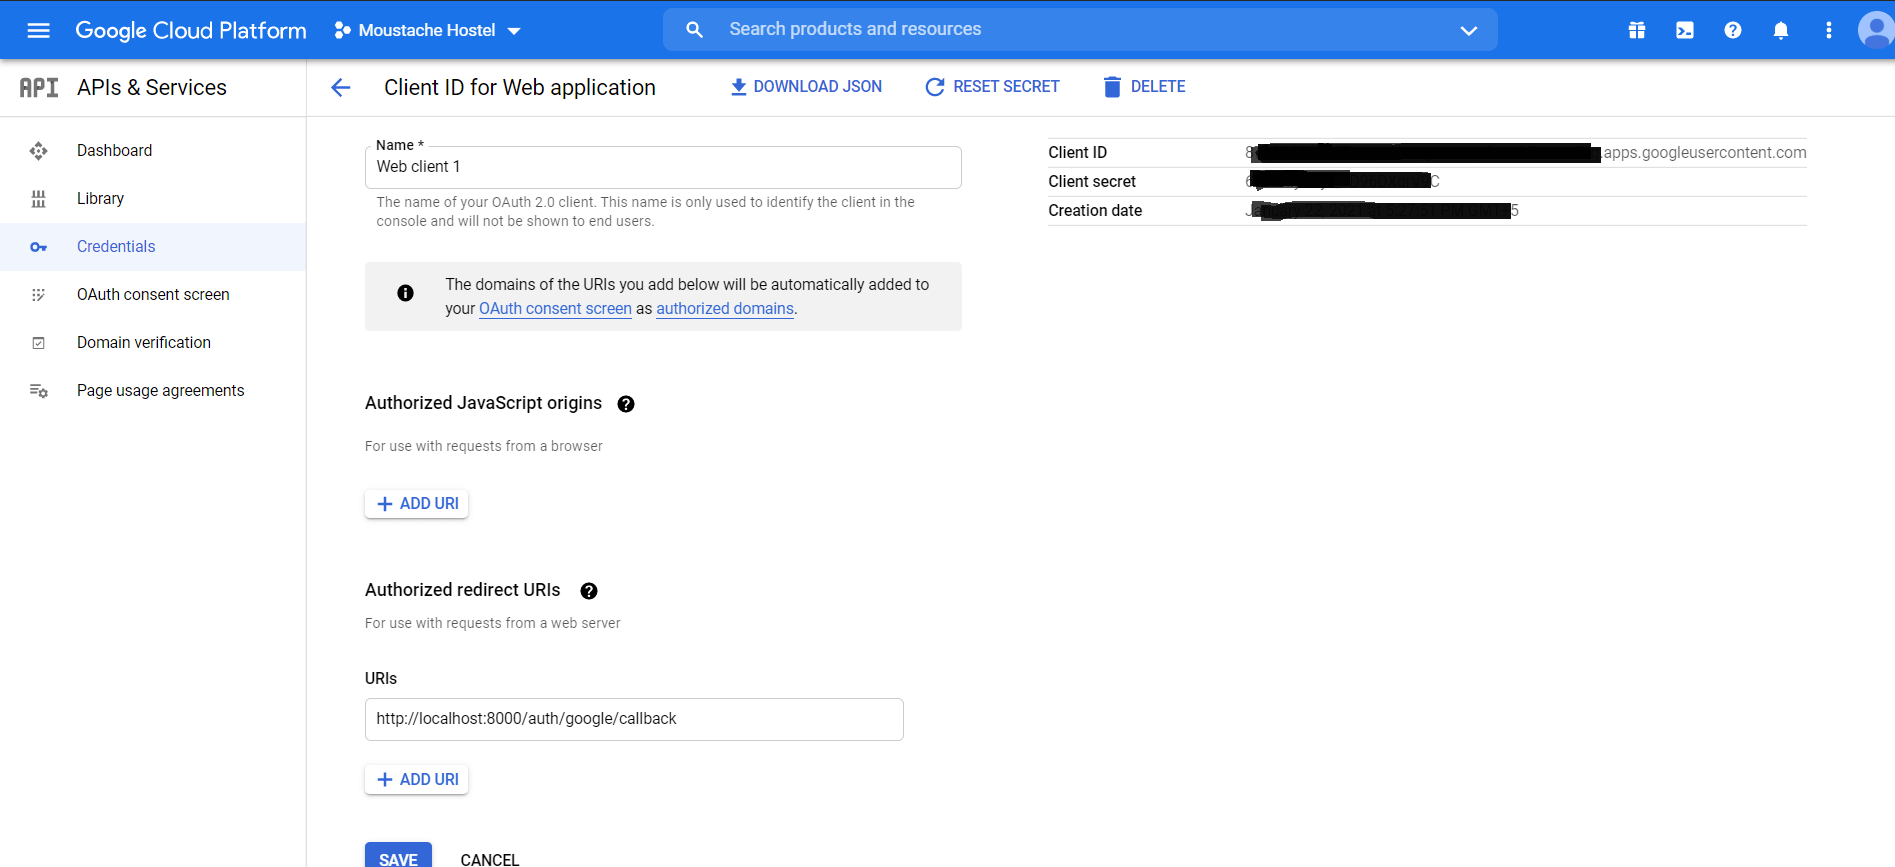Image resolution: width=1895 pixels, height=867 pixels.
Task: Open Dashboard in the sidebar
Action: pos(153,151)
